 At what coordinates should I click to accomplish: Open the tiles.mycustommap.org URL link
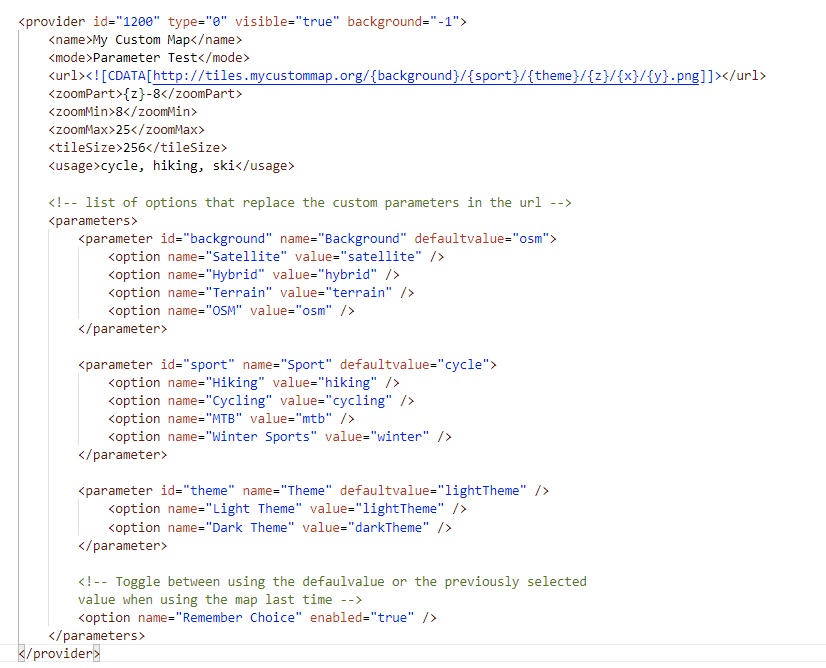(x=420, y=76)
